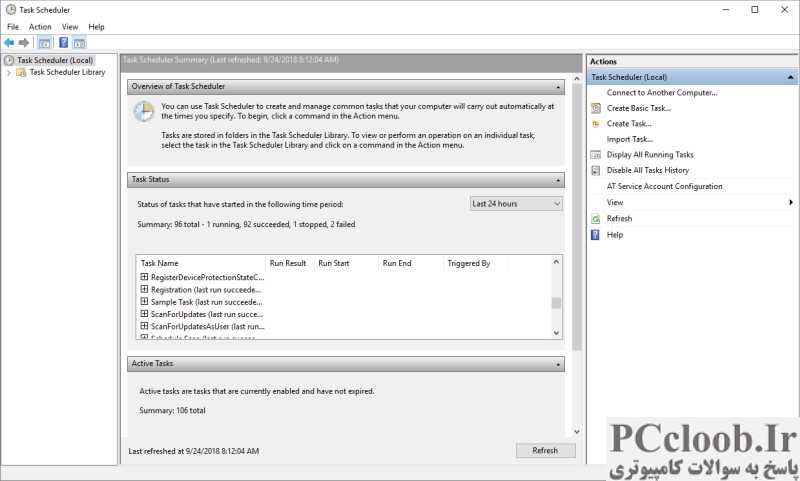The width and height of the screenshot is (800, 481).
Task: Expand the ScanForUpdates task row
Action: coord(144,314)
